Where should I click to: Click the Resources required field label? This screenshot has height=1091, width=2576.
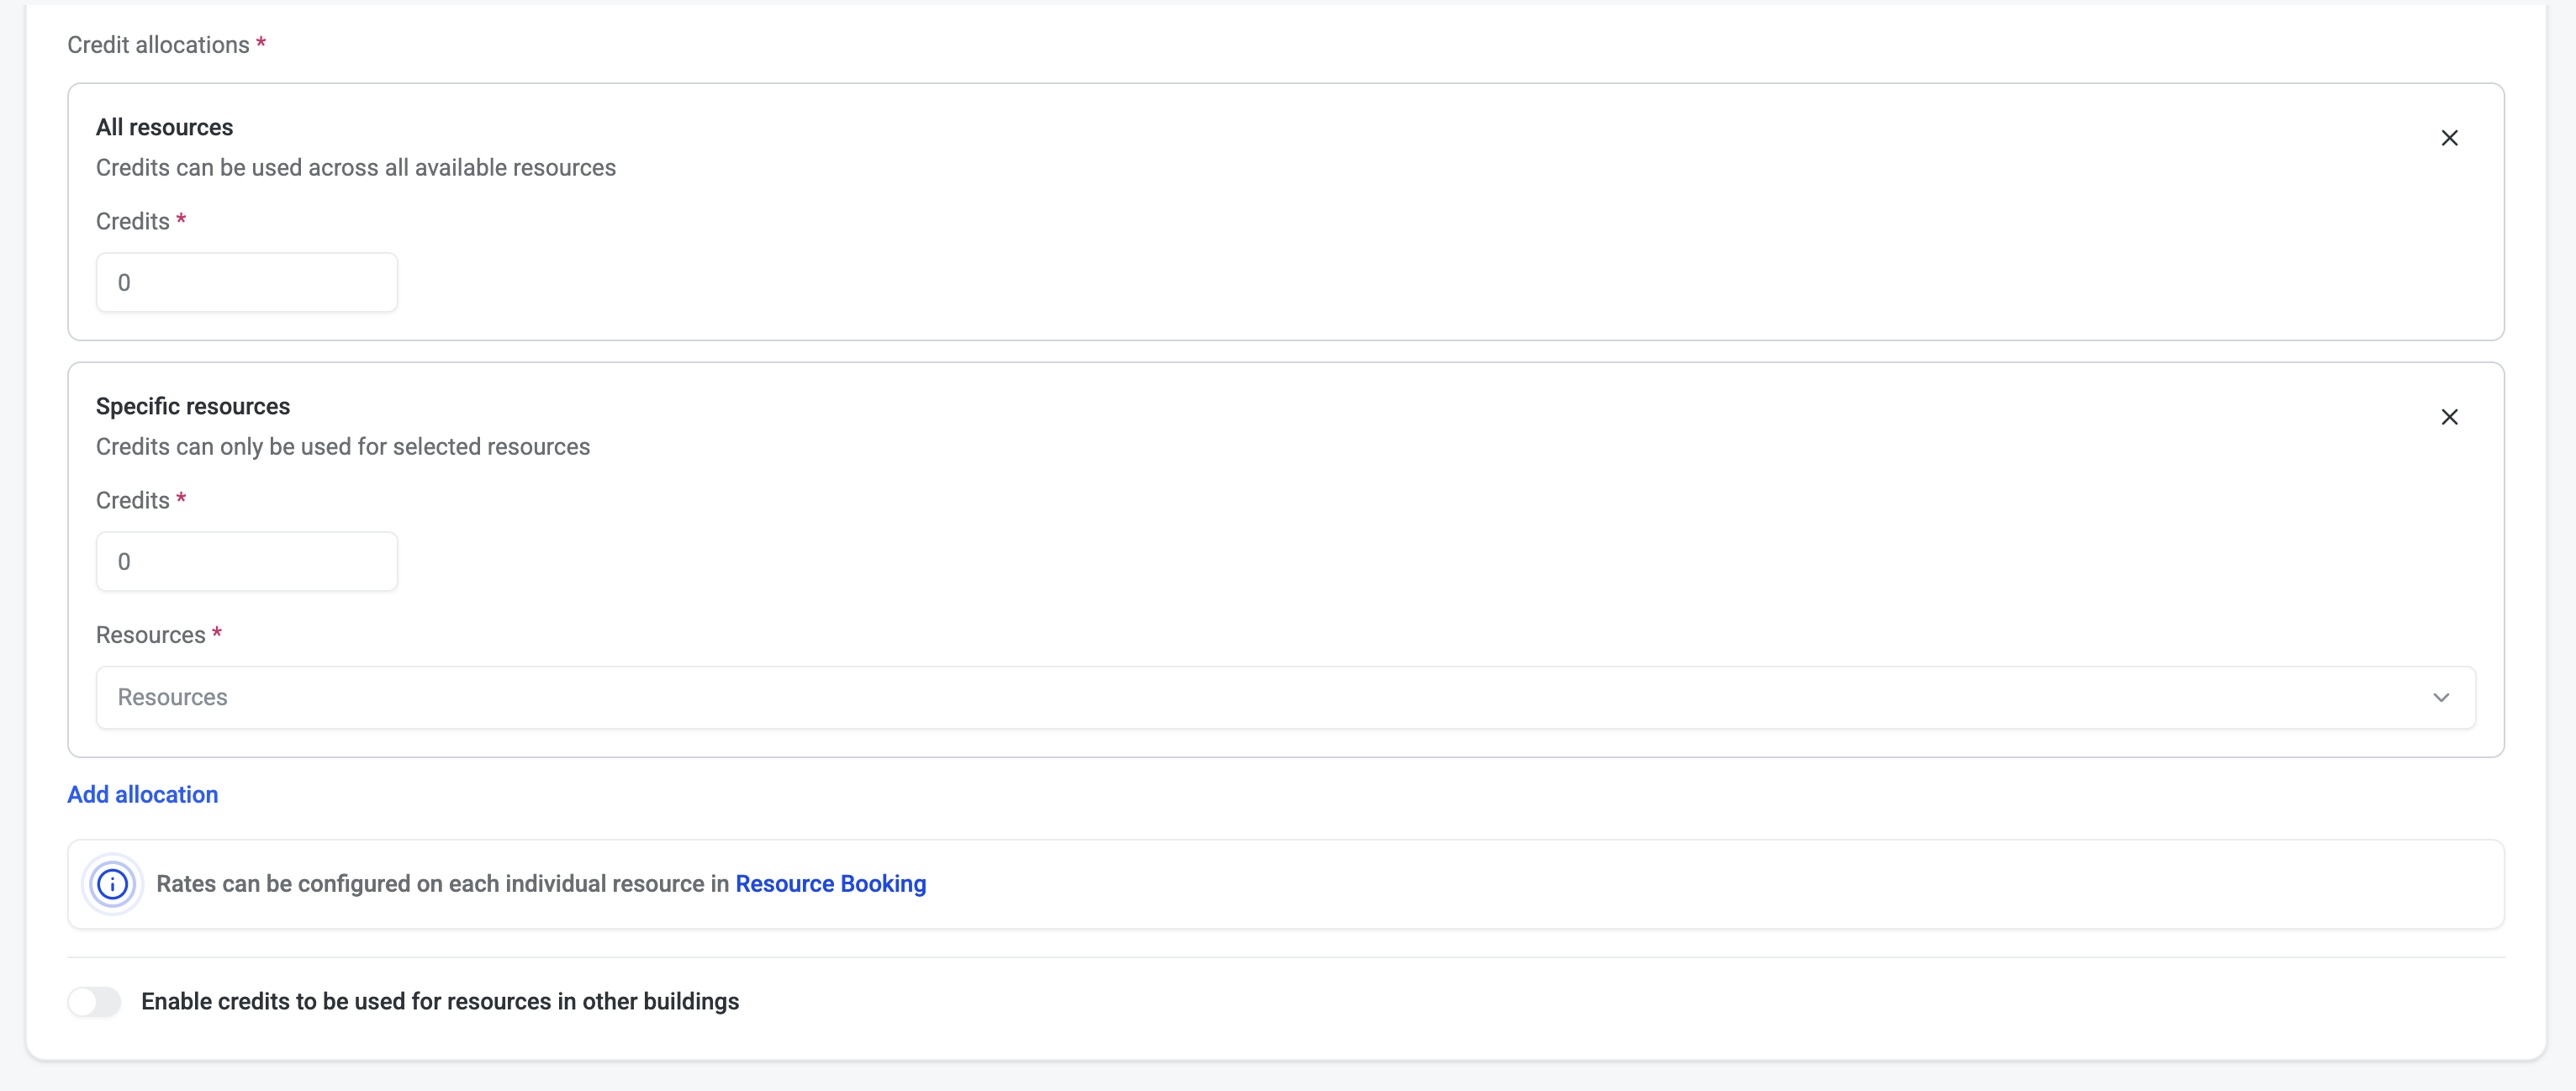pos(151,635)
